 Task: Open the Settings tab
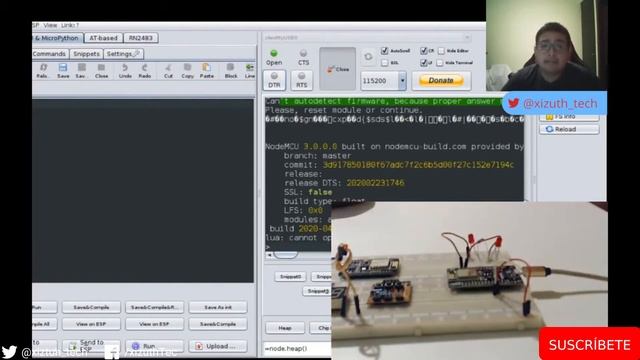click(x=123, y=54)
